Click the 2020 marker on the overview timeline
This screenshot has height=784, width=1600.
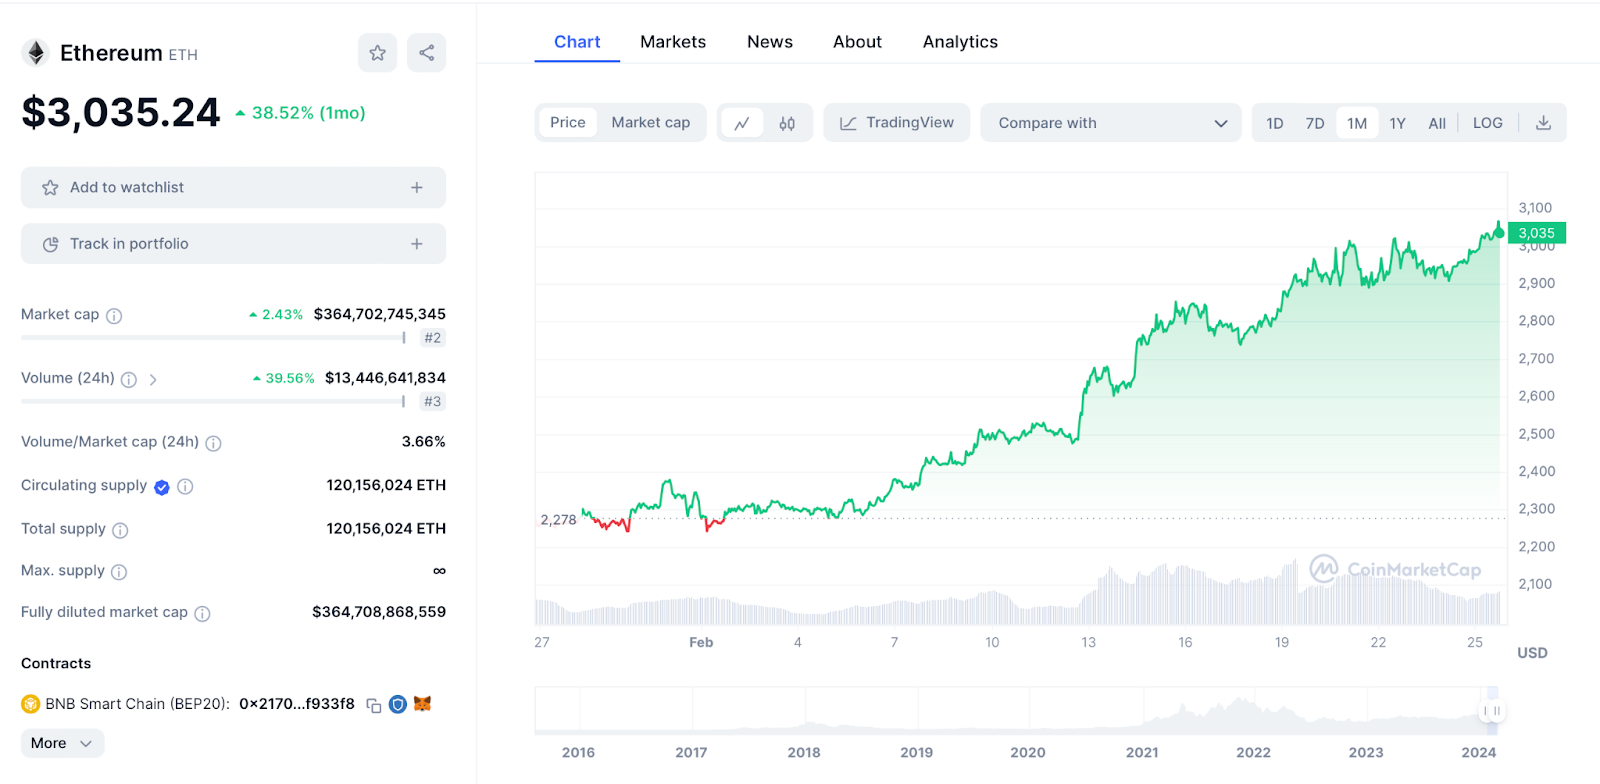[x=1028, y=753]
